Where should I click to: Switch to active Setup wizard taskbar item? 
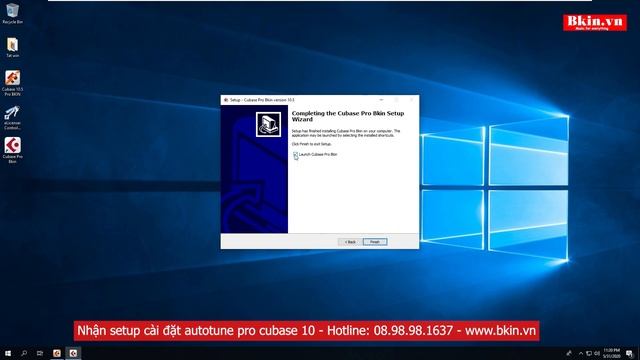point(73,353)
